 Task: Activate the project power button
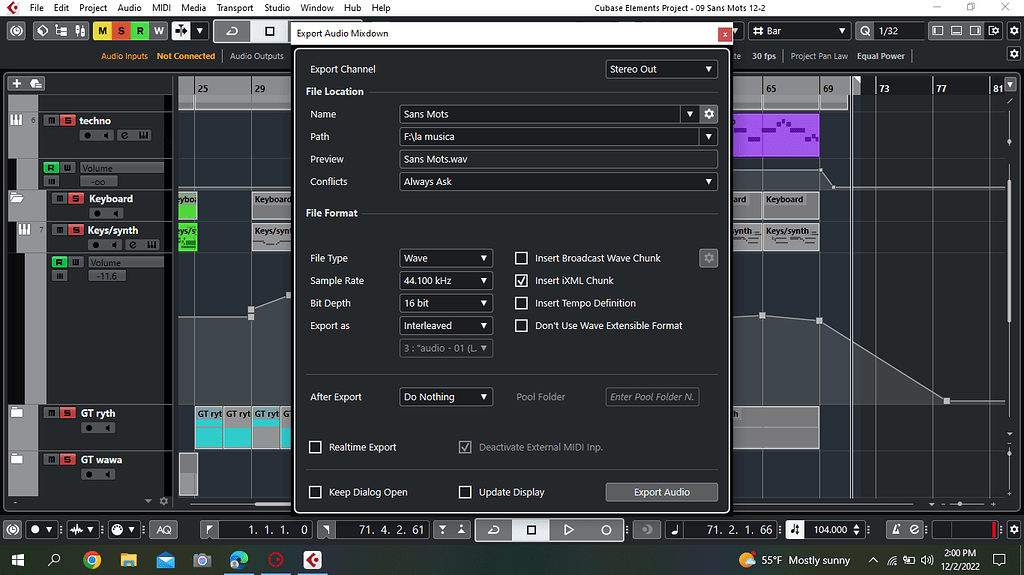[x=16, y=31]
